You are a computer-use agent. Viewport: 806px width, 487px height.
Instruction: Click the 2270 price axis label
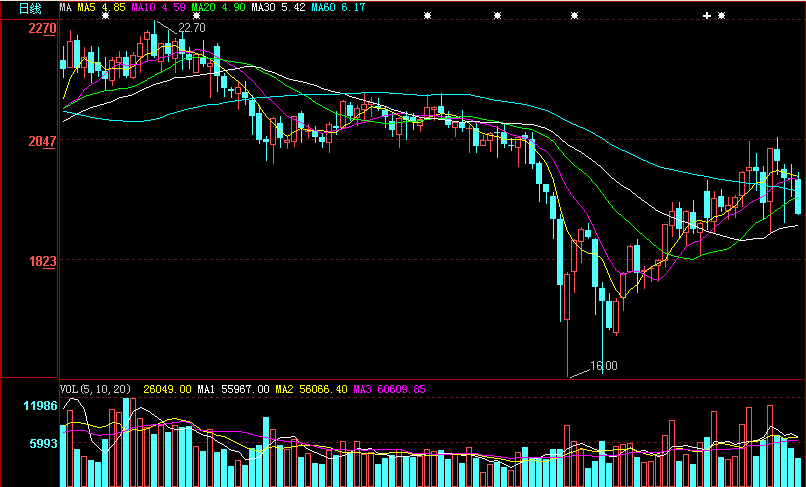[42, 29]
